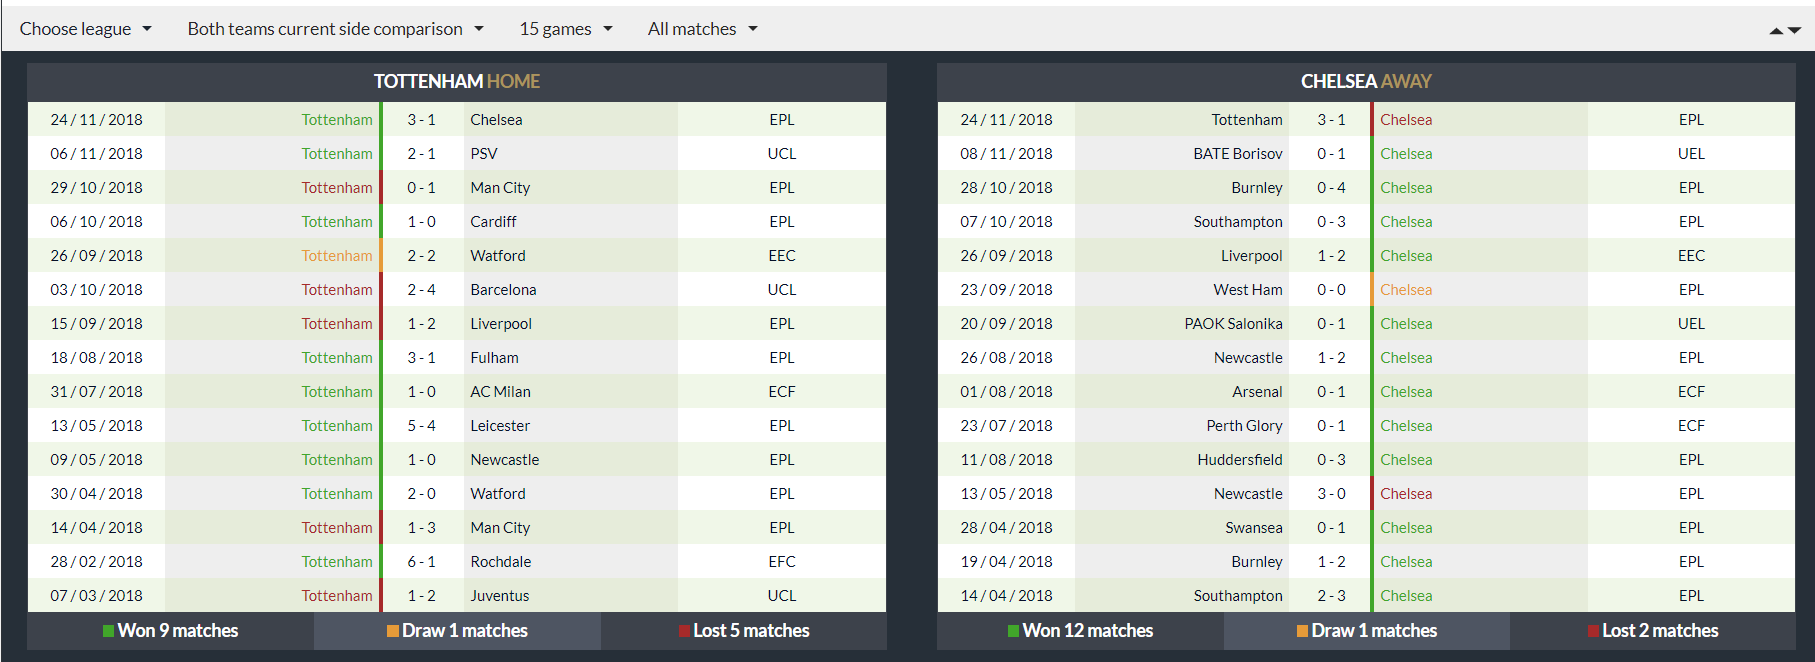Image resolution: width=1815 pixels, height=662 pixels.
Task: Click date 06 / 11 / 2018 in Tottenham table
Action: coord(96,154)
